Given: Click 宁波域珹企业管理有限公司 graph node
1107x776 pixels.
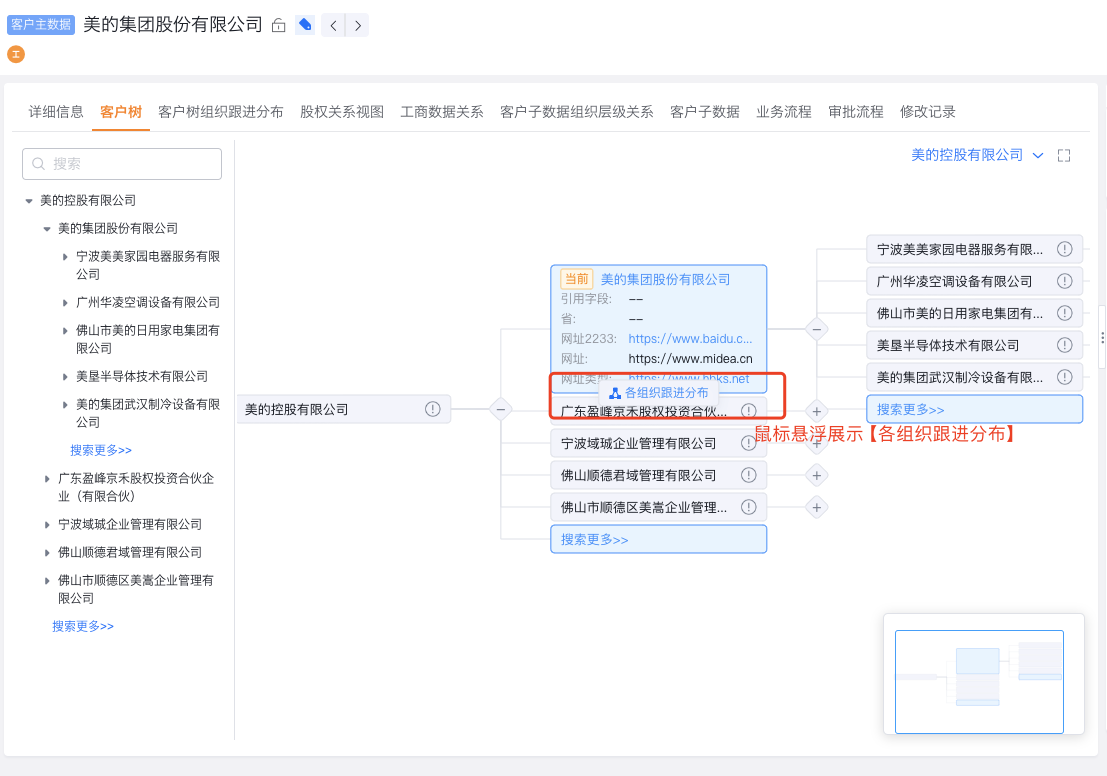Looking at the screenshot, I should pyautogui.click(x=659, y=443).
